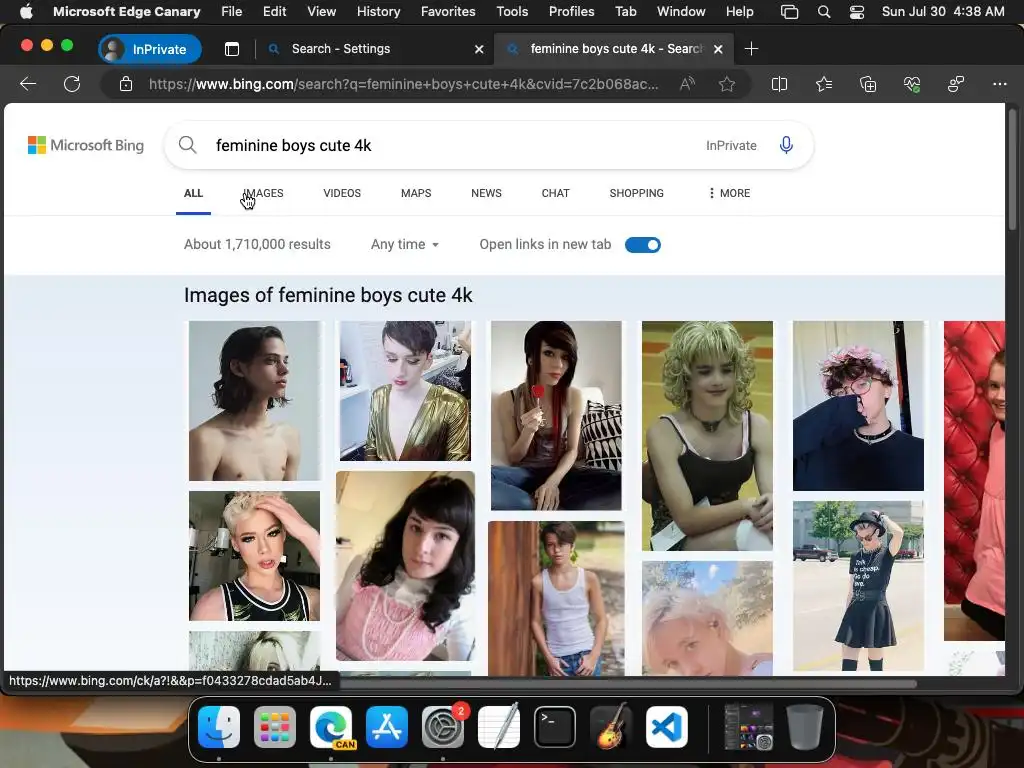Image resolution: width=1024 pixels, height=768 pixels.
Task: Close the feminine boys cute 4k tab
Action: coord(718,49)
